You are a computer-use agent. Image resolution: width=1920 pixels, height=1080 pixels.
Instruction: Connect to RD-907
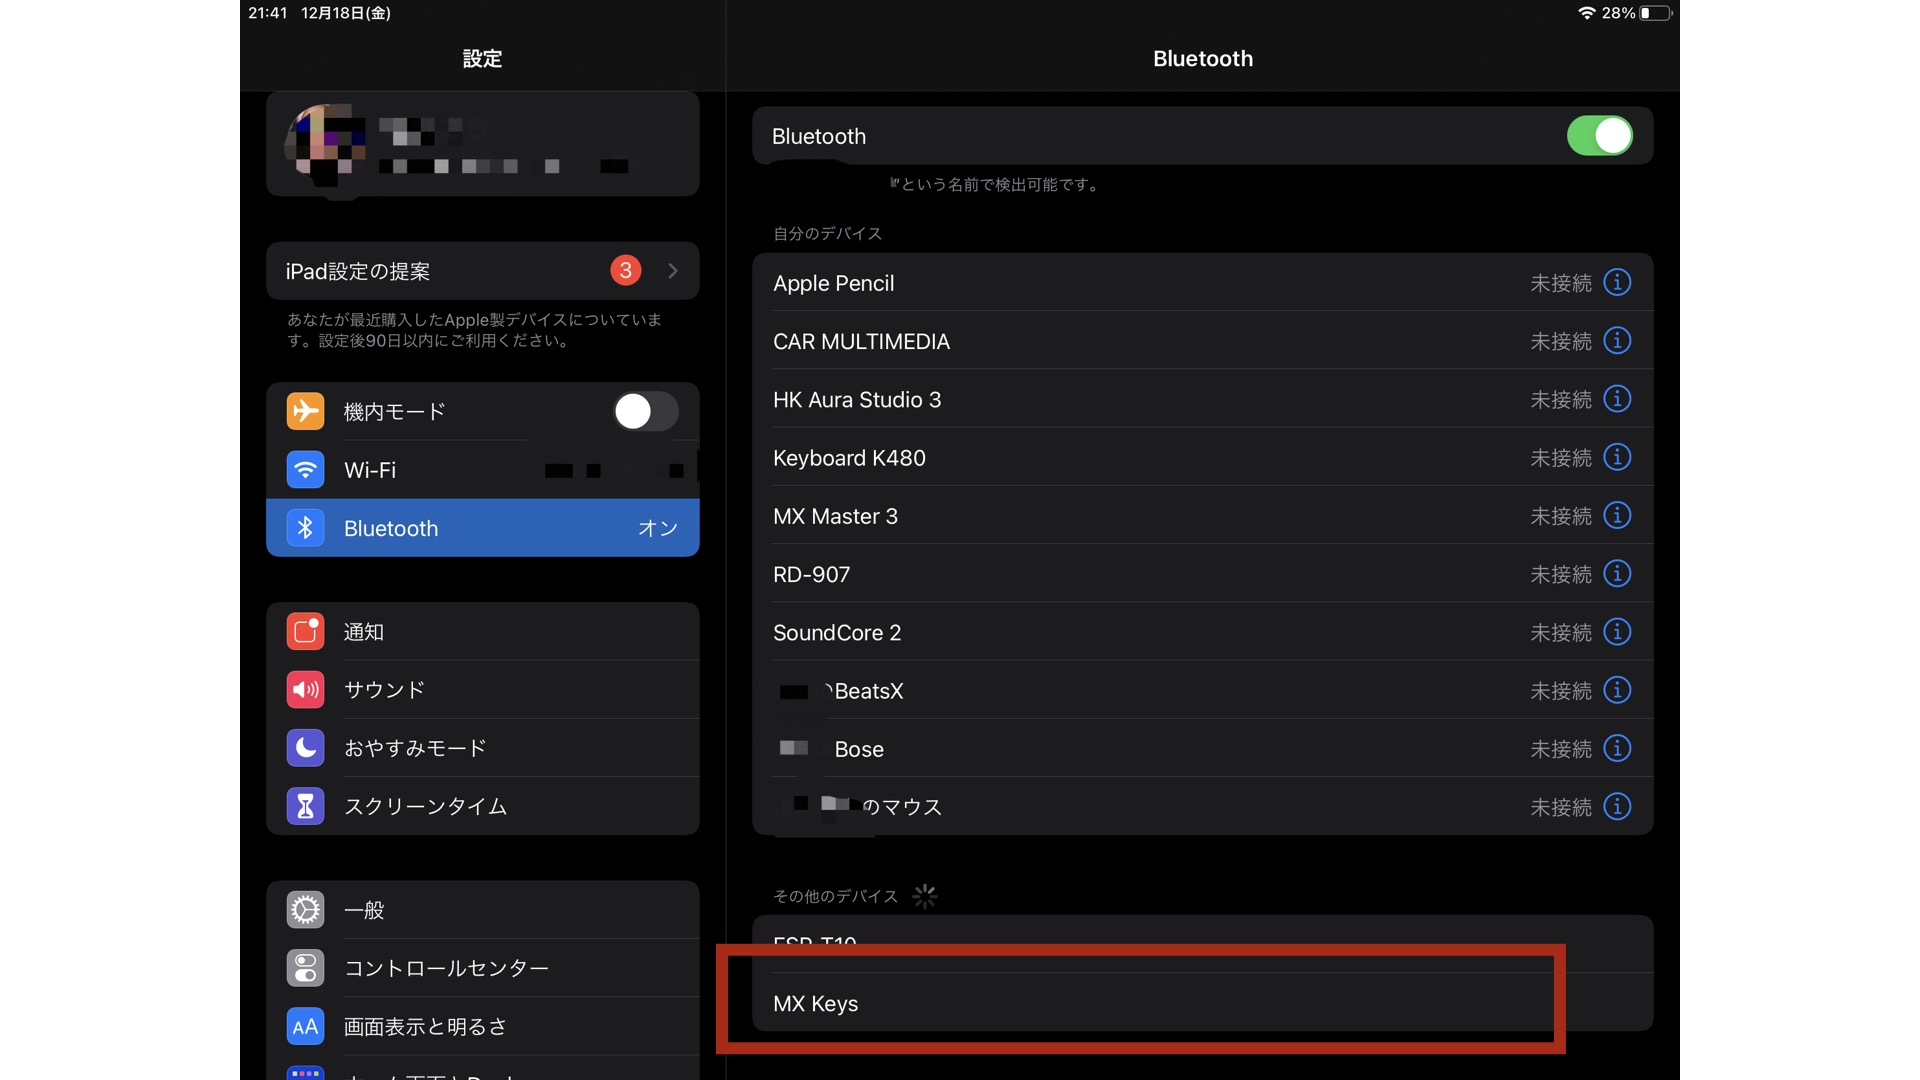click(x=1203, y=574)
